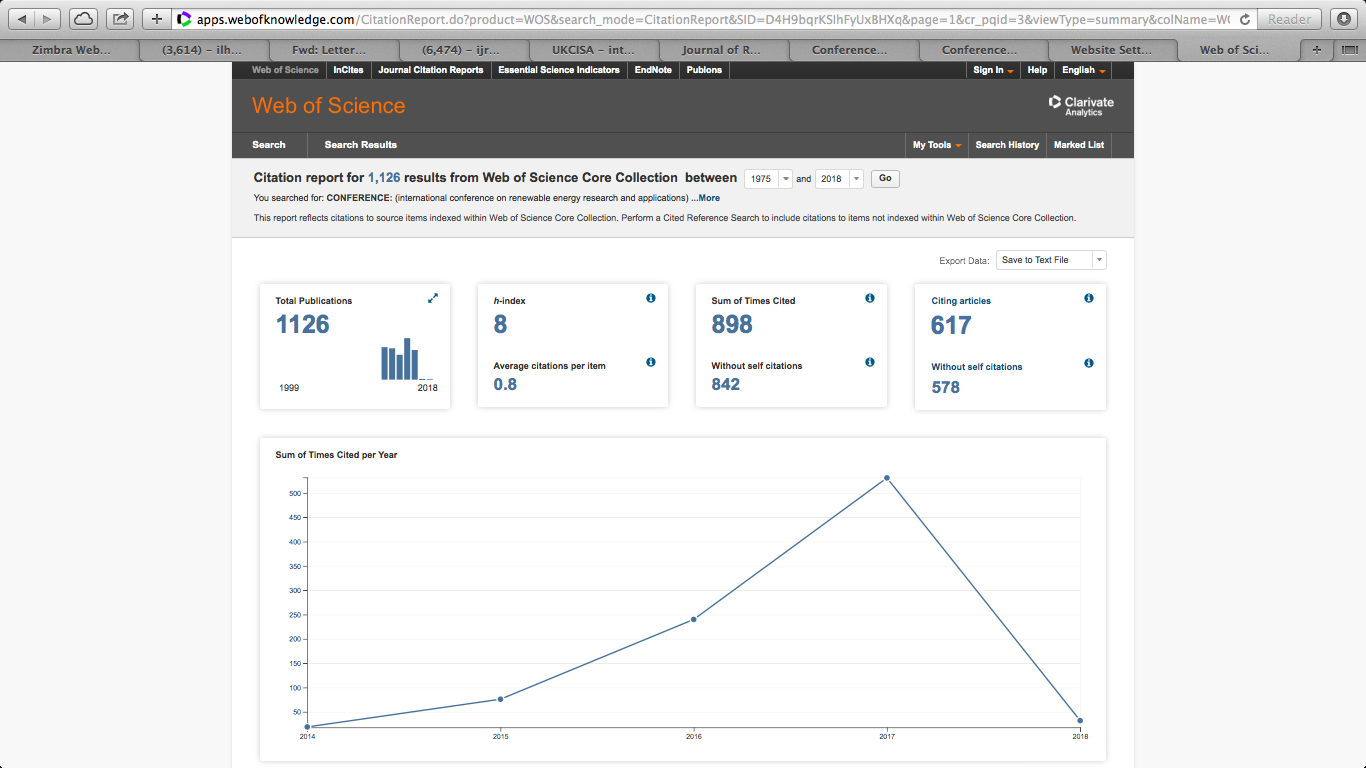Open the 1975 start year dropdown
This screenshot has height=768, width=1366.
click(768, 179)
